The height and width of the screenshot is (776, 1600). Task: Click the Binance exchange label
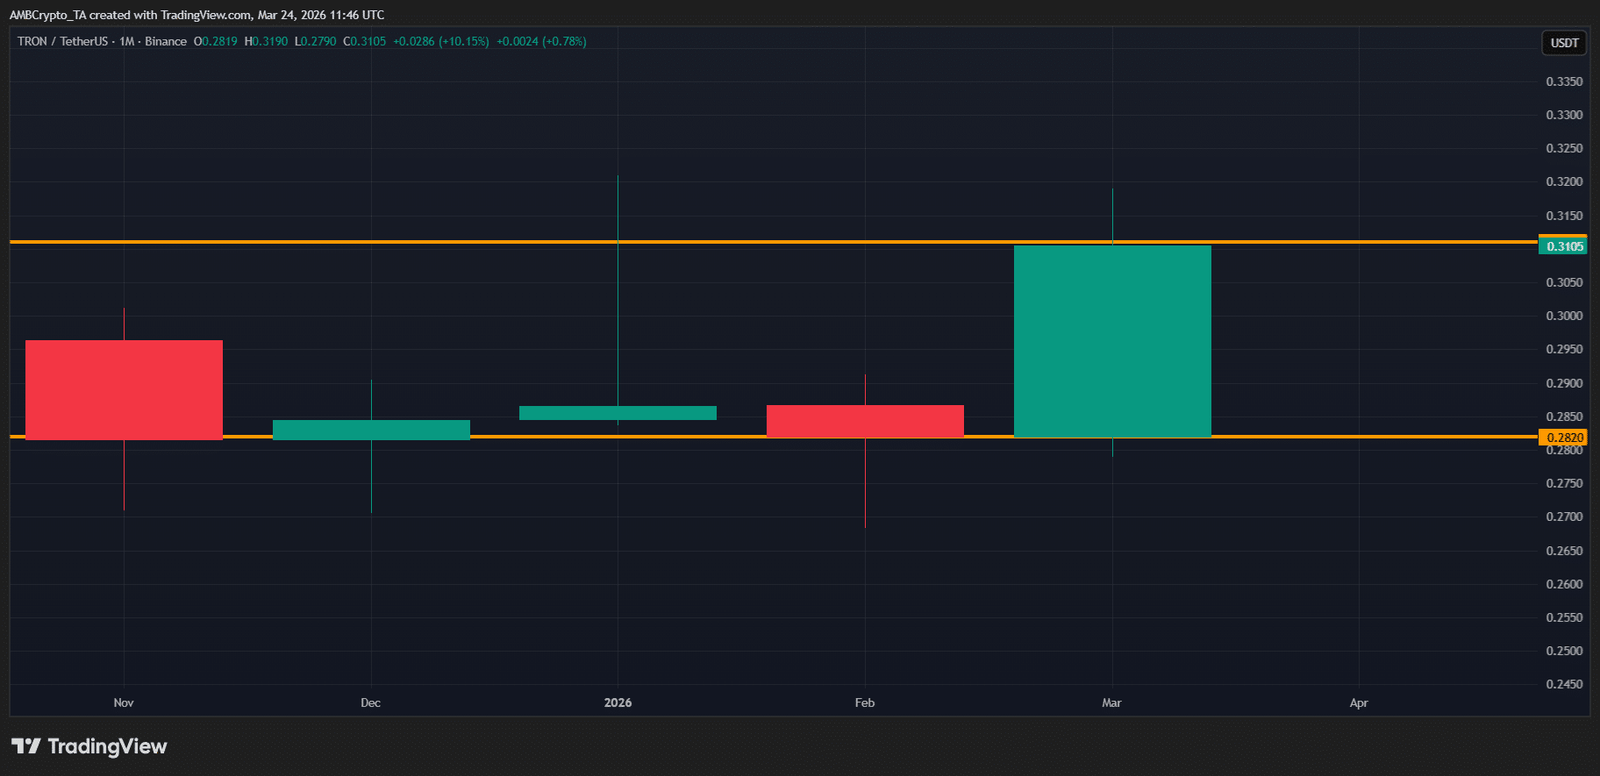coord(165,41)
